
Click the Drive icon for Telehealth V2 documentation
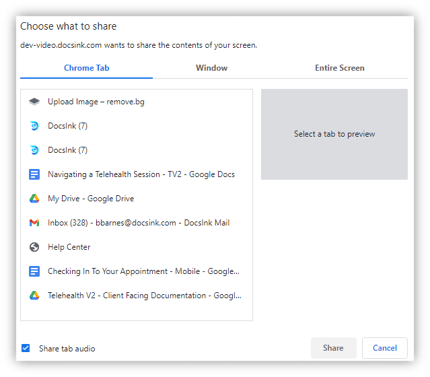(x=34, y=295)
